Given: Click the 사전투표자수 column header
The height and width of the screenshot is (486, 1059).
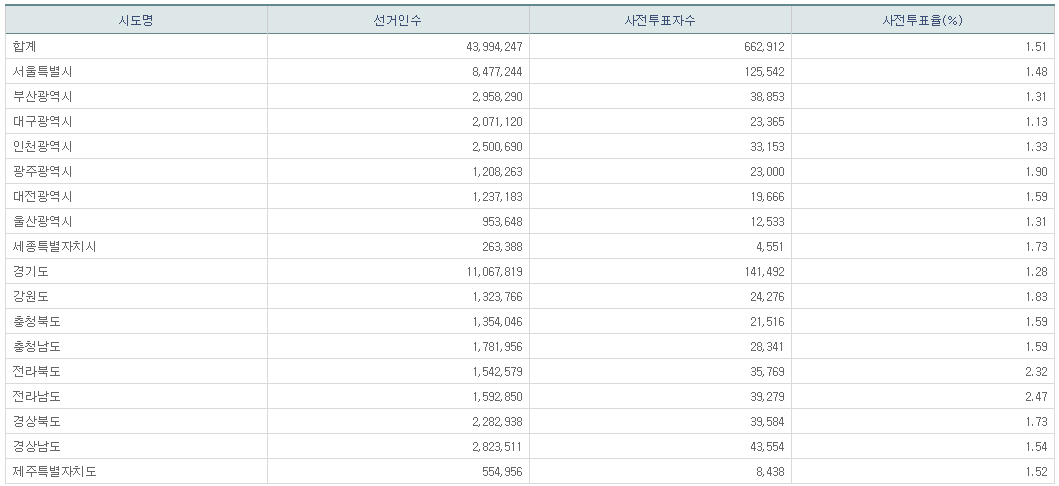Looking at the screenshot, I should coord(660,20).
